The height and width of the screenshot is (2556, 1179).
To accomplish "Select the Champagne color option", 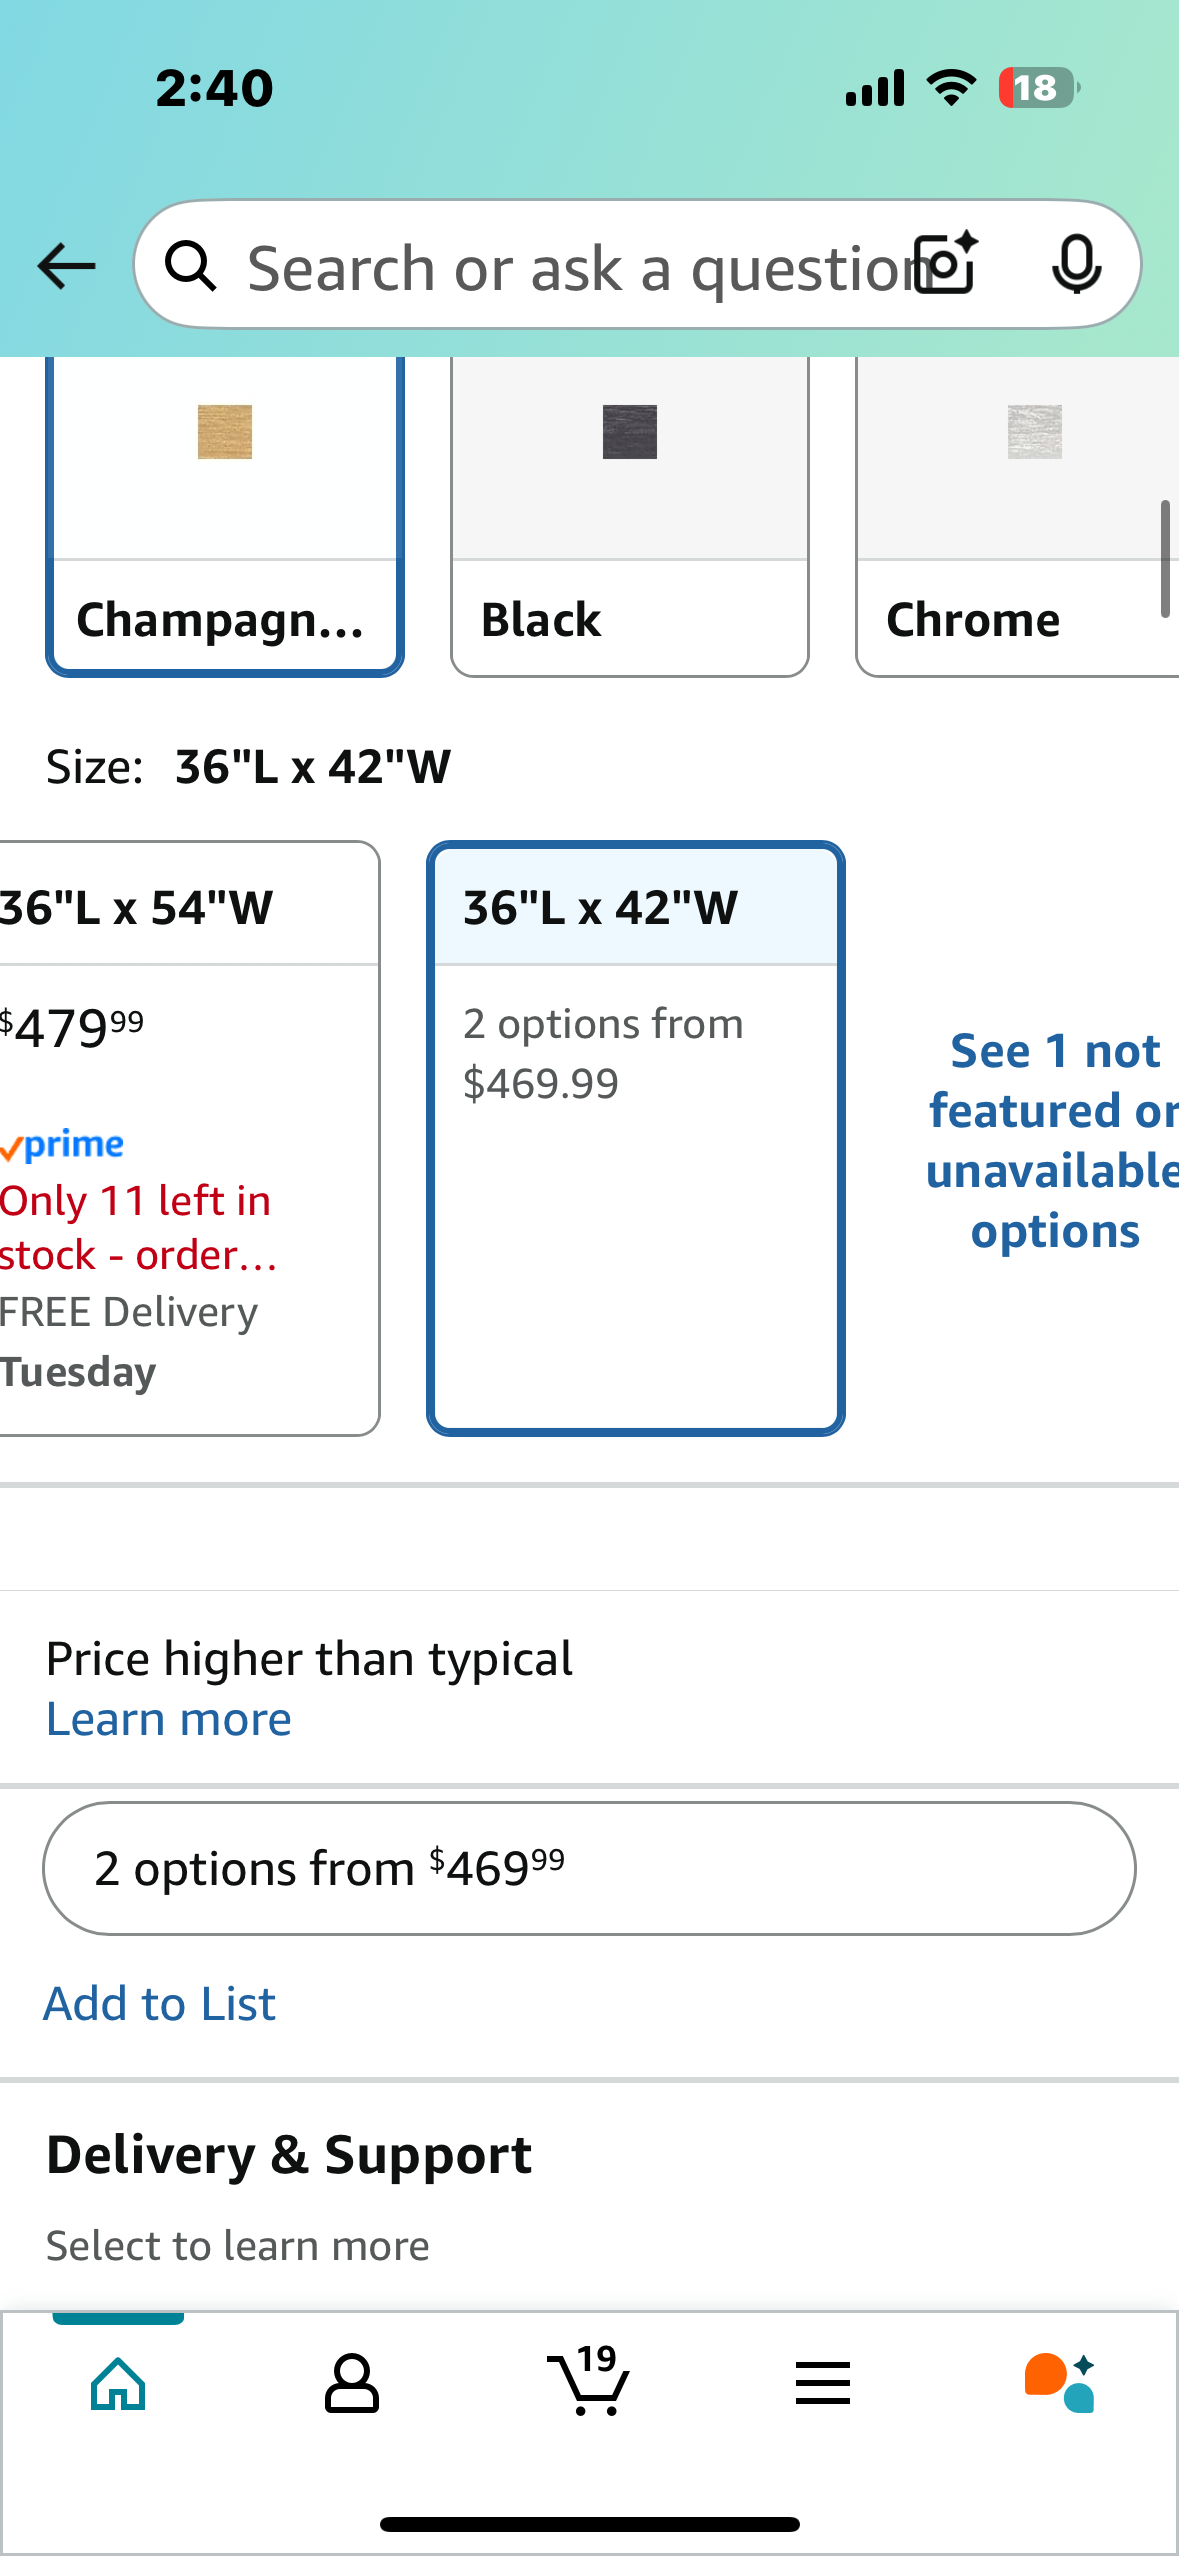I will coord(225,516).
